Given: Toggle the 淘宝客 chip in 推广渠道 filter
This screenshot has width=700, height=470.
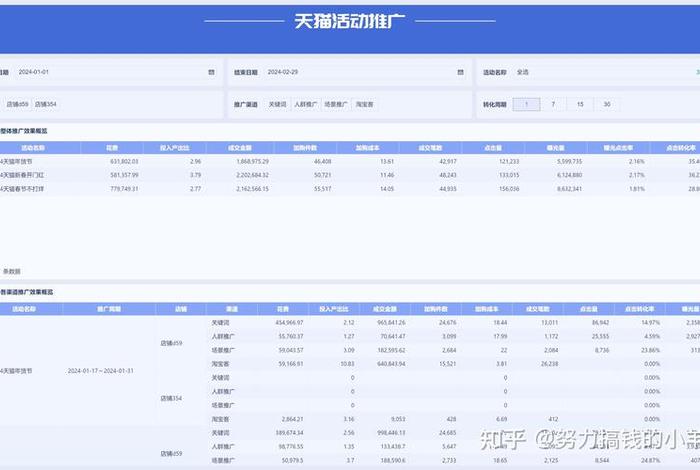Looking at the screenshot, I should 364,104.
